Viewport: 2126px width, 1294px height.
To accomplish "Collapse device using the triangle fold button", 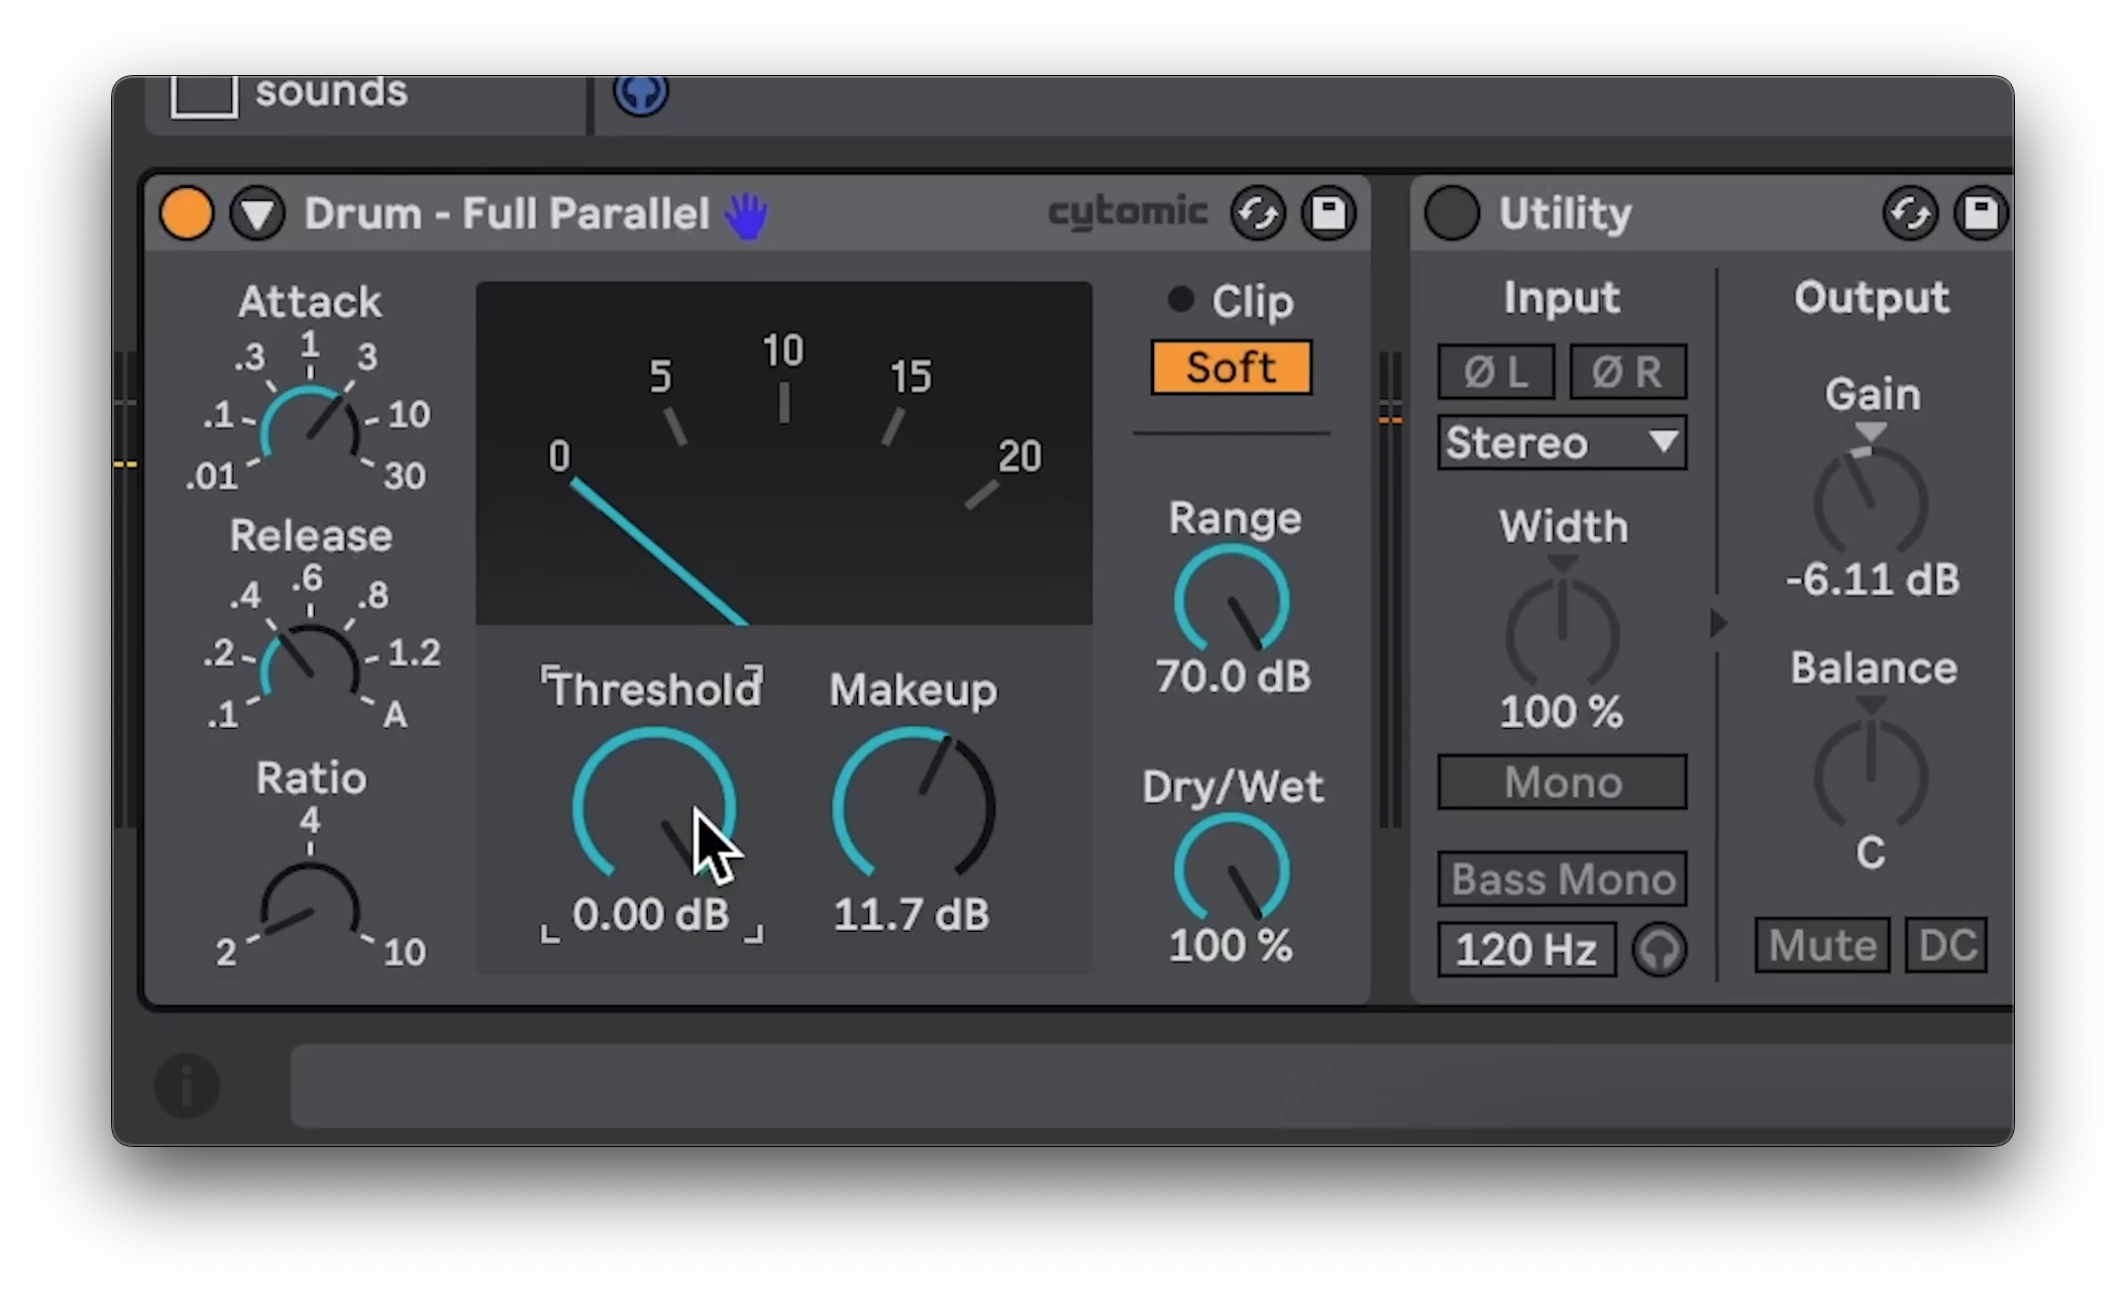I will [257, 213].
